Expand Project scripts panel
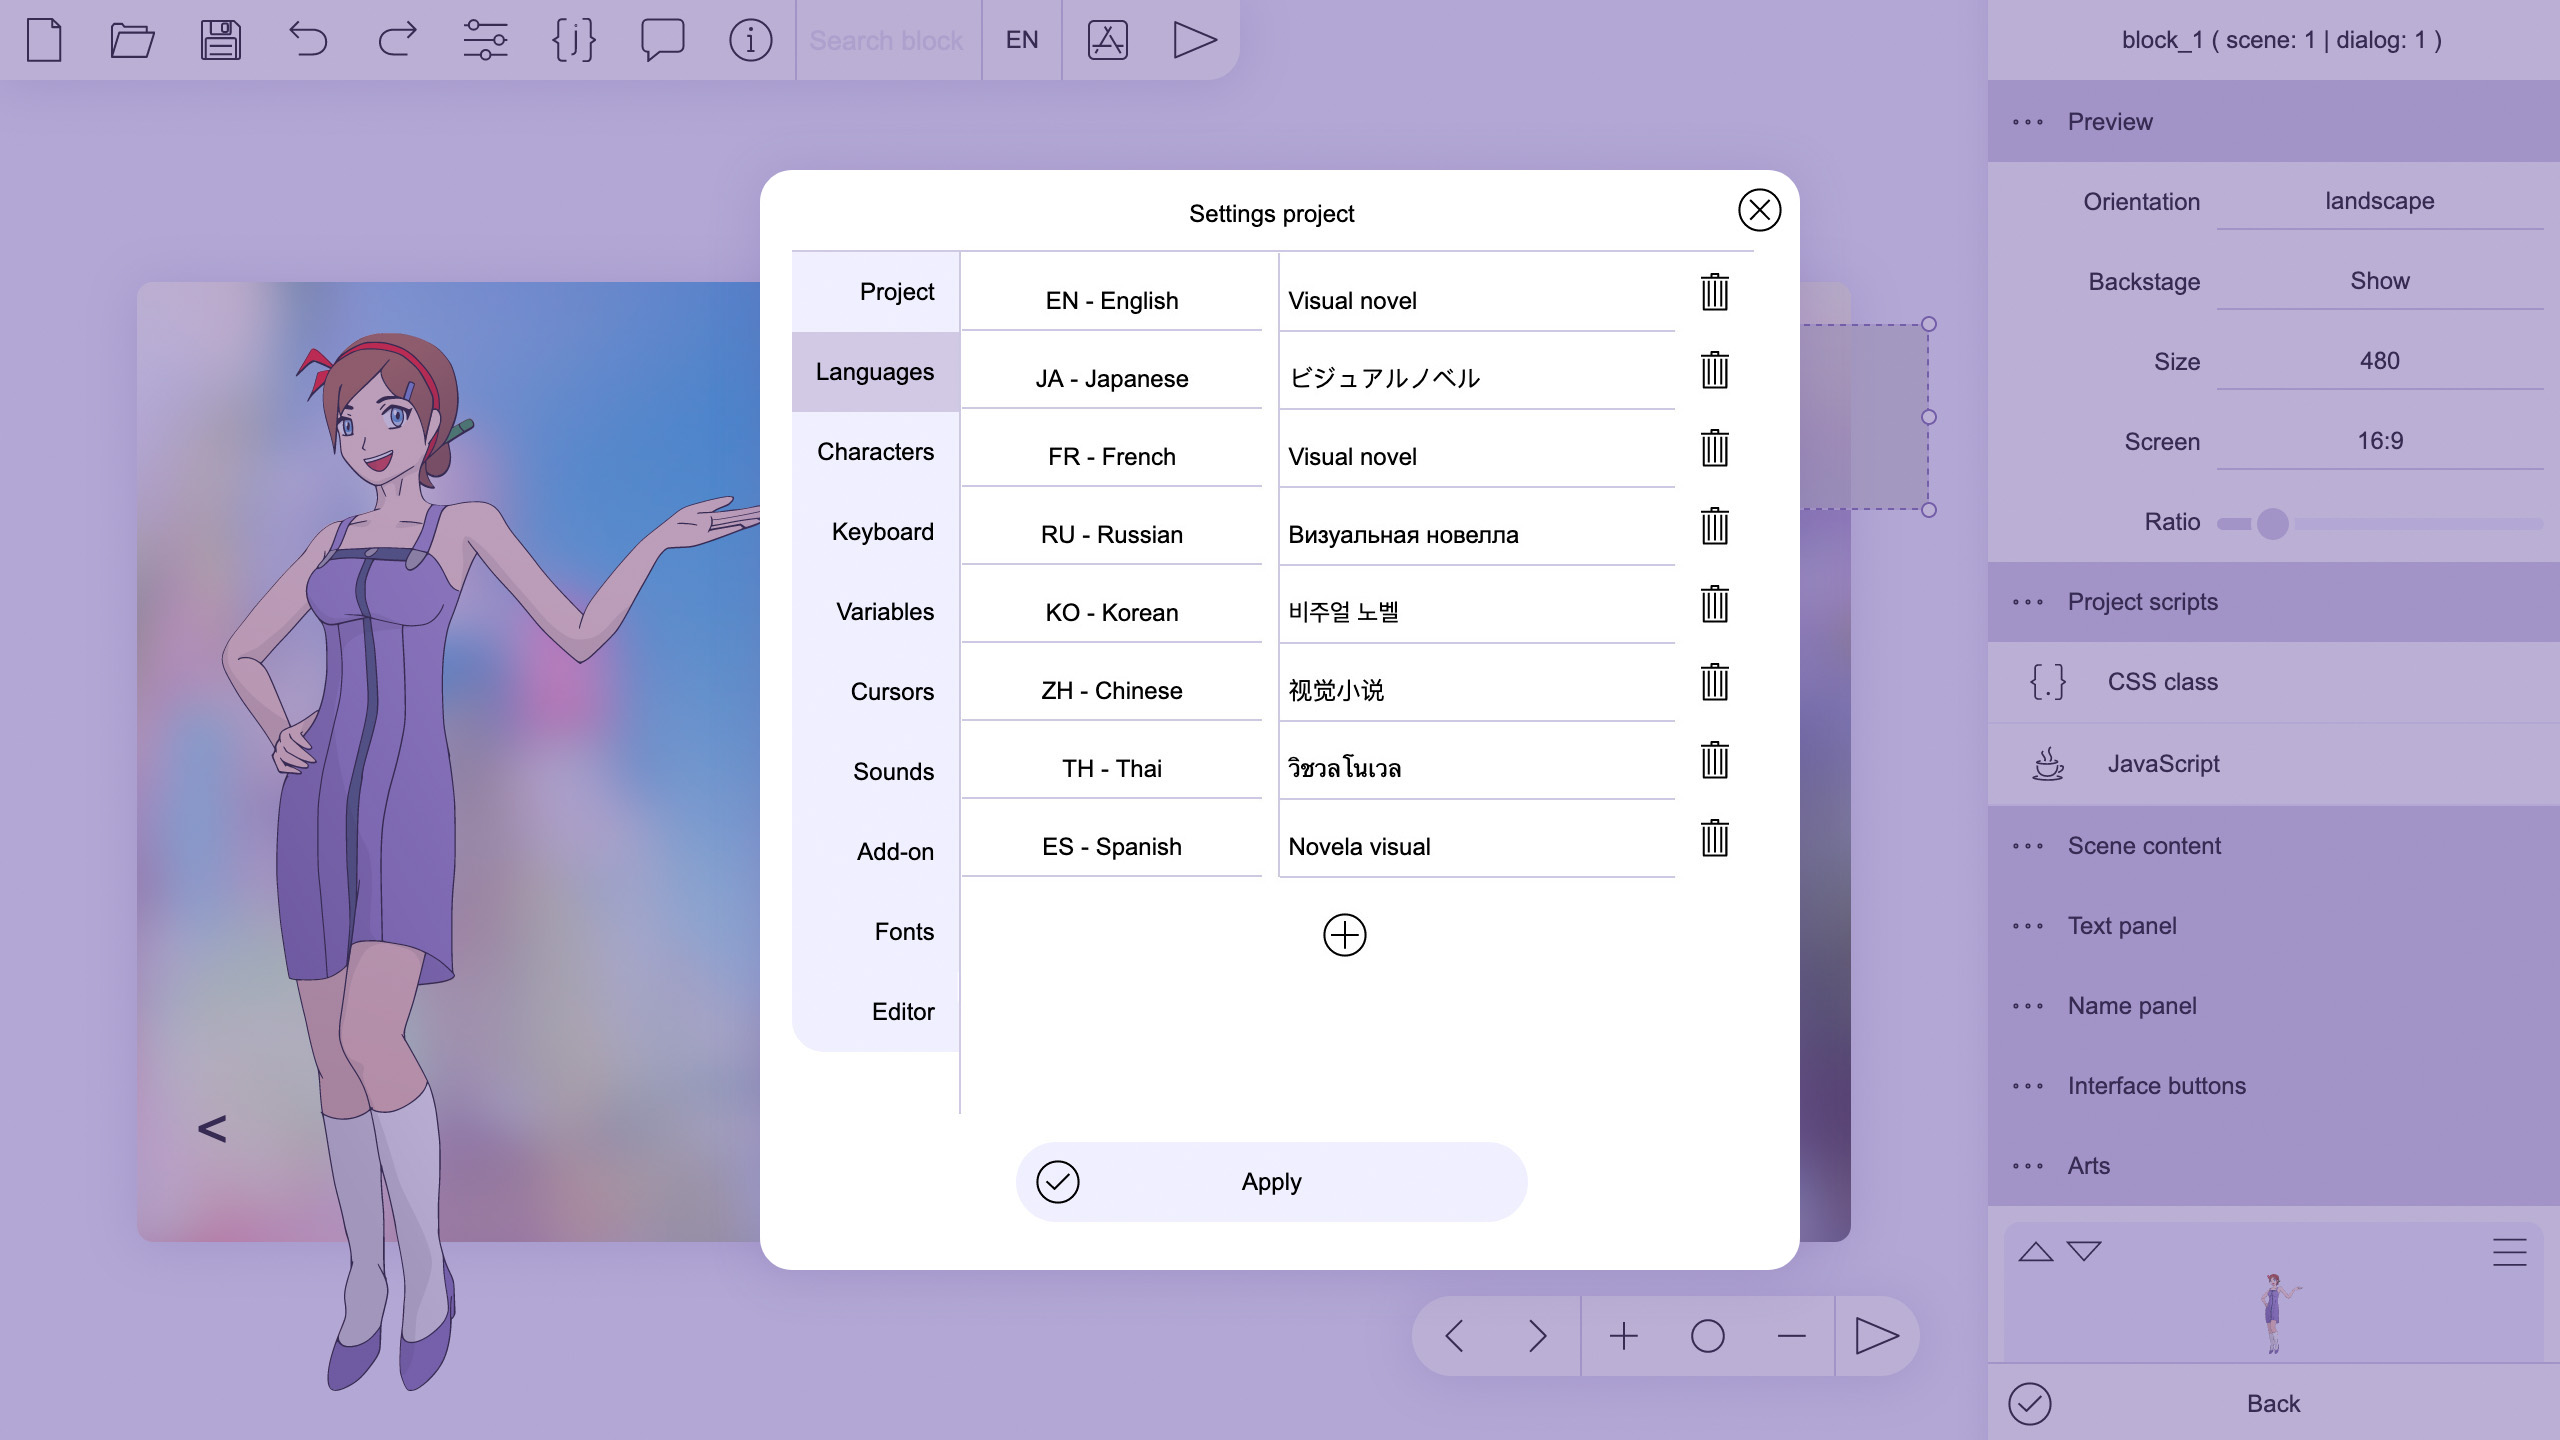The width and height of the screenshot is (2560, 1440). point(2027,601)
